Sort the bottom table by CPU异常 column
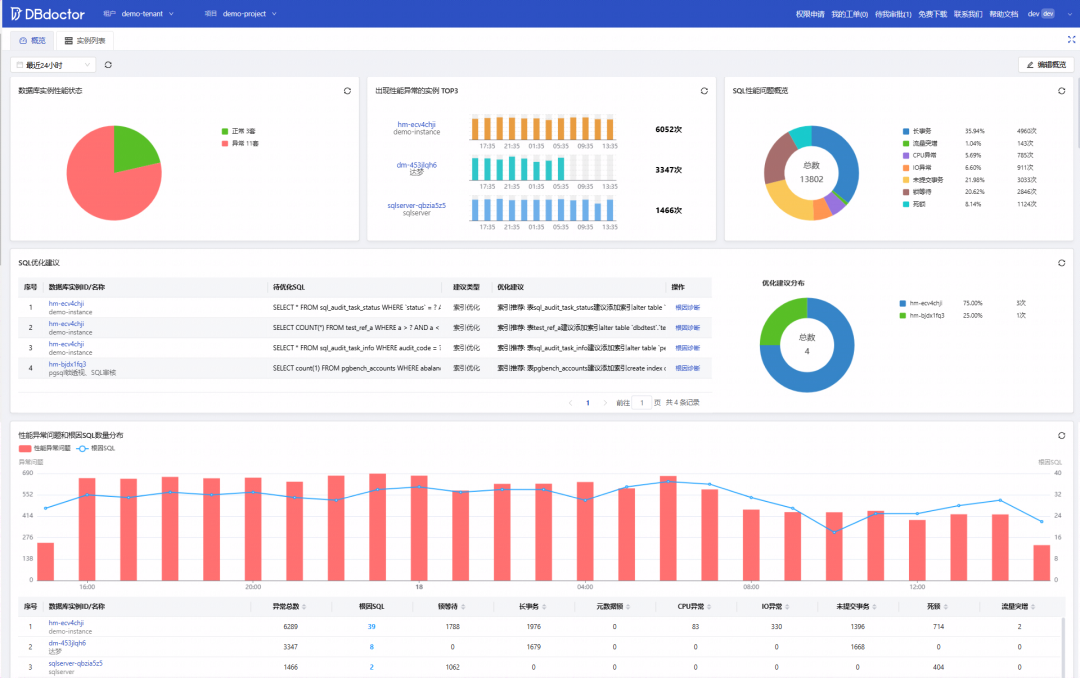This screenshot has height=678, width=1080. pyautogui.click(x=710, y=607)
